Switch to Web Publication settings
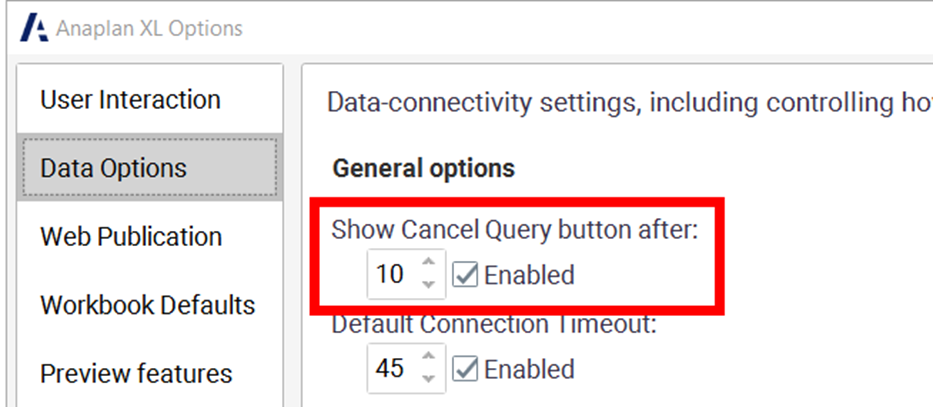Image resolution: width=933 pixels, height=407 pixels. pos(131,237)
